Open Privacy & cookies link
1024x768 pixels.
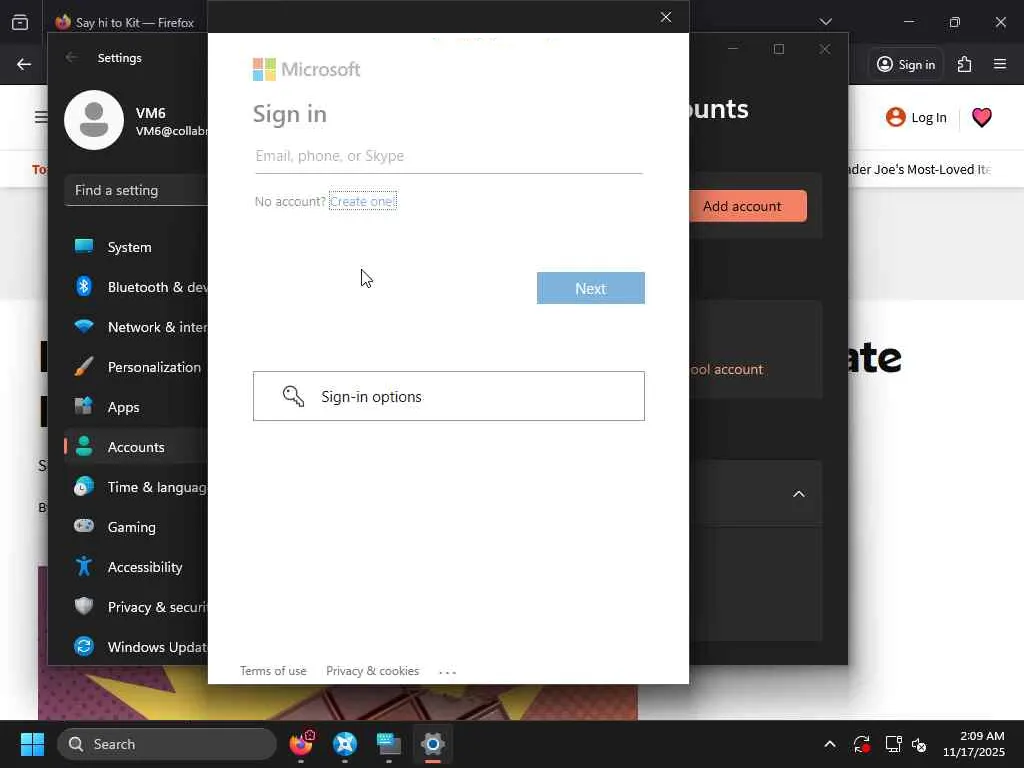pos(372,671)
